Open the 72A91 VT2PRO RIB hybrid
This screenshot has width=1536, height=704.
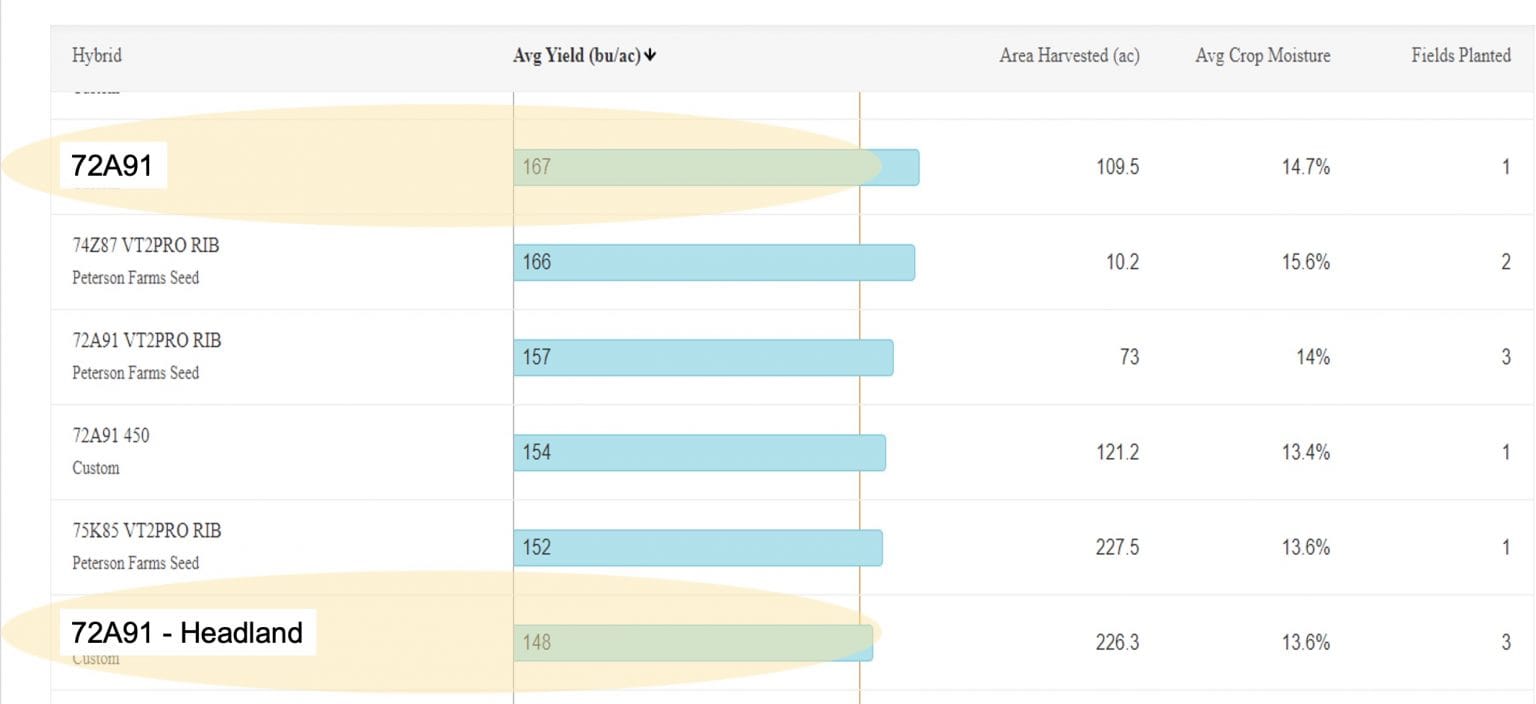coord(146,341)
